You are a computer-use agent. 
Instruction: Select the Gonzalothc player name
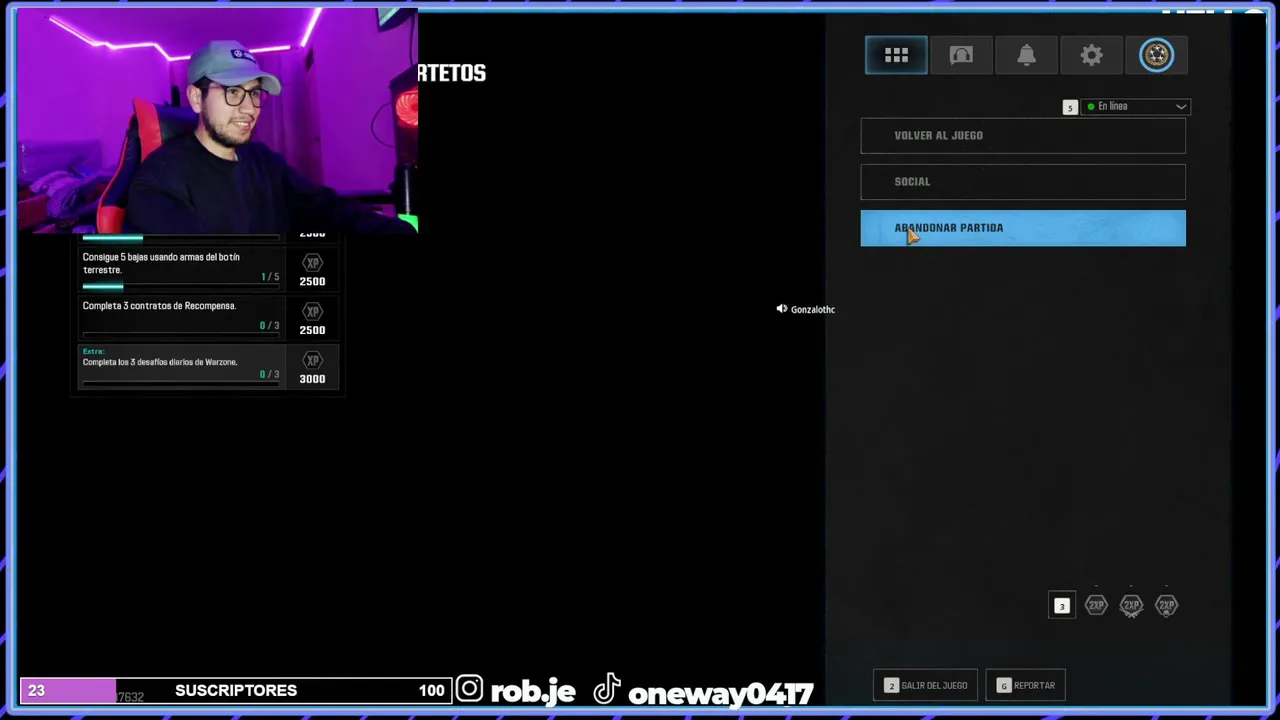pos(813,310)
